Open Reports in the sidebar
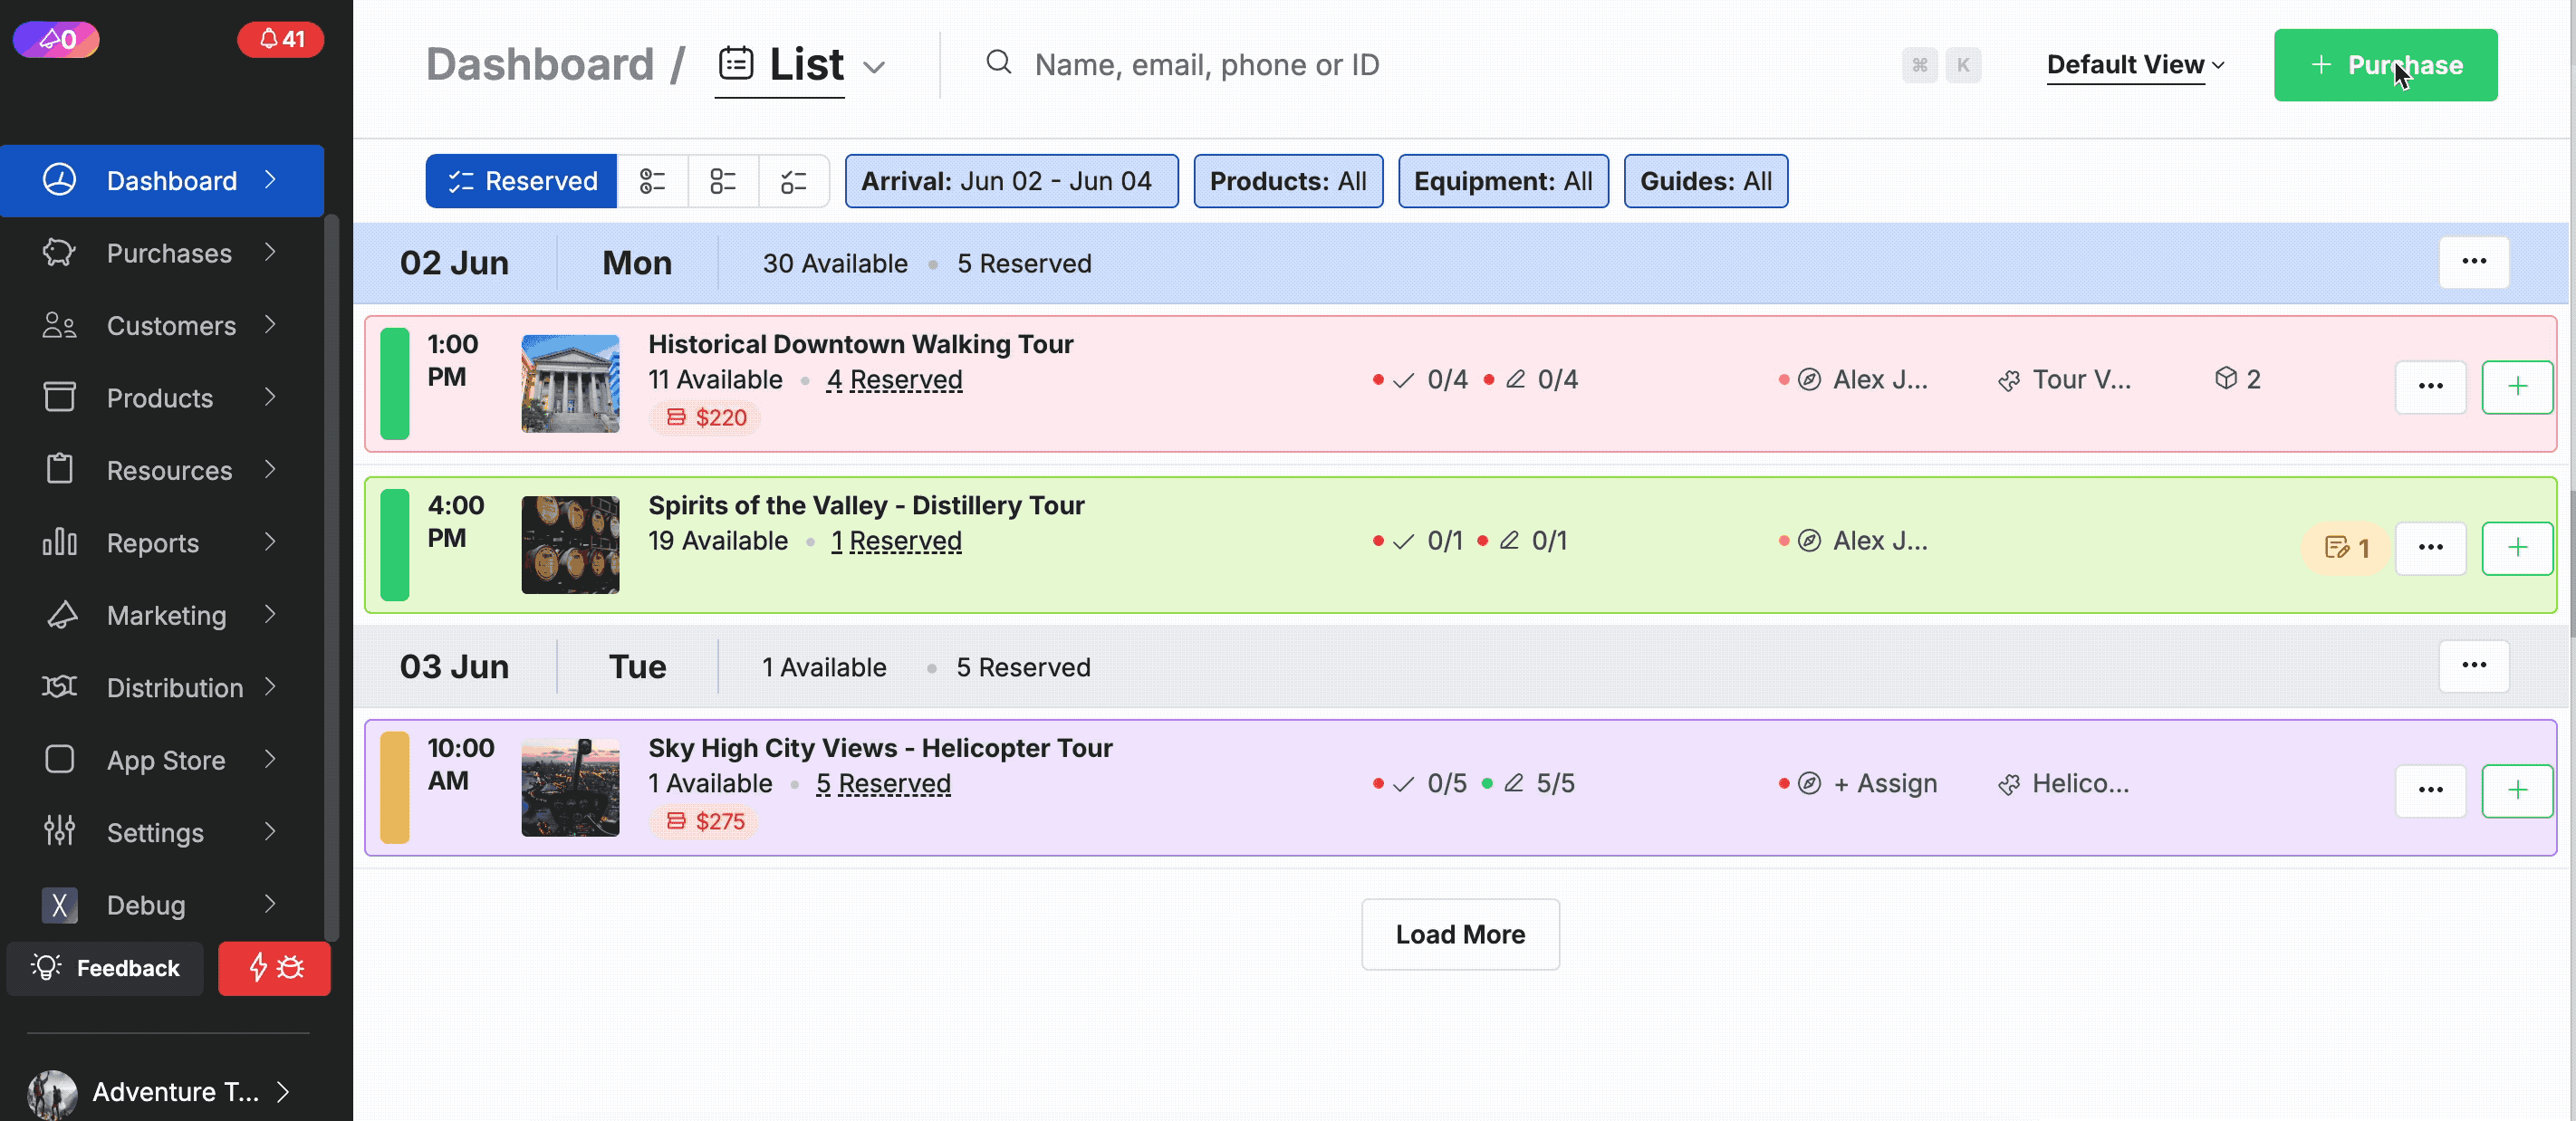Viewport: 2576px width, 1121px height. (162, 542)
